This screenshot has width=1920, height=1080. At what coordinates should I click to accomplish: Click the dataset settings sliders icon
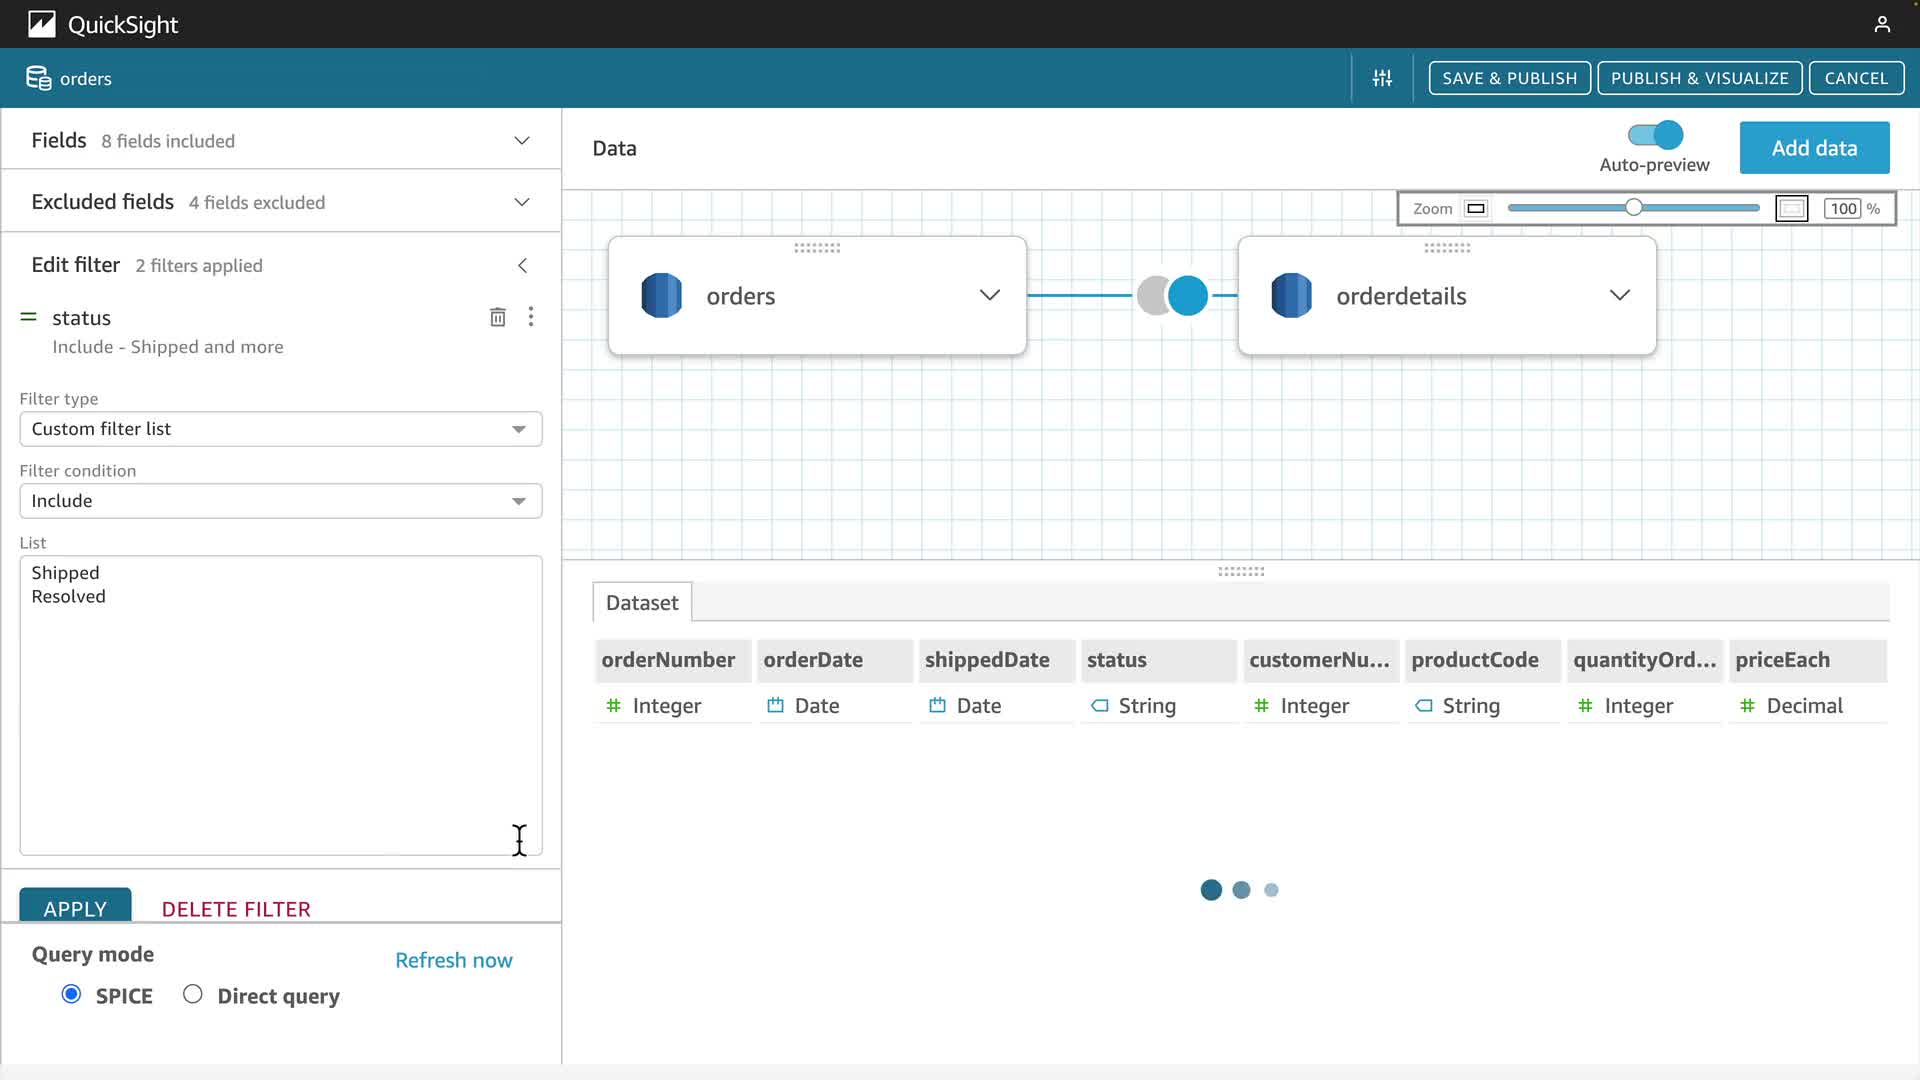[1382, 78]
